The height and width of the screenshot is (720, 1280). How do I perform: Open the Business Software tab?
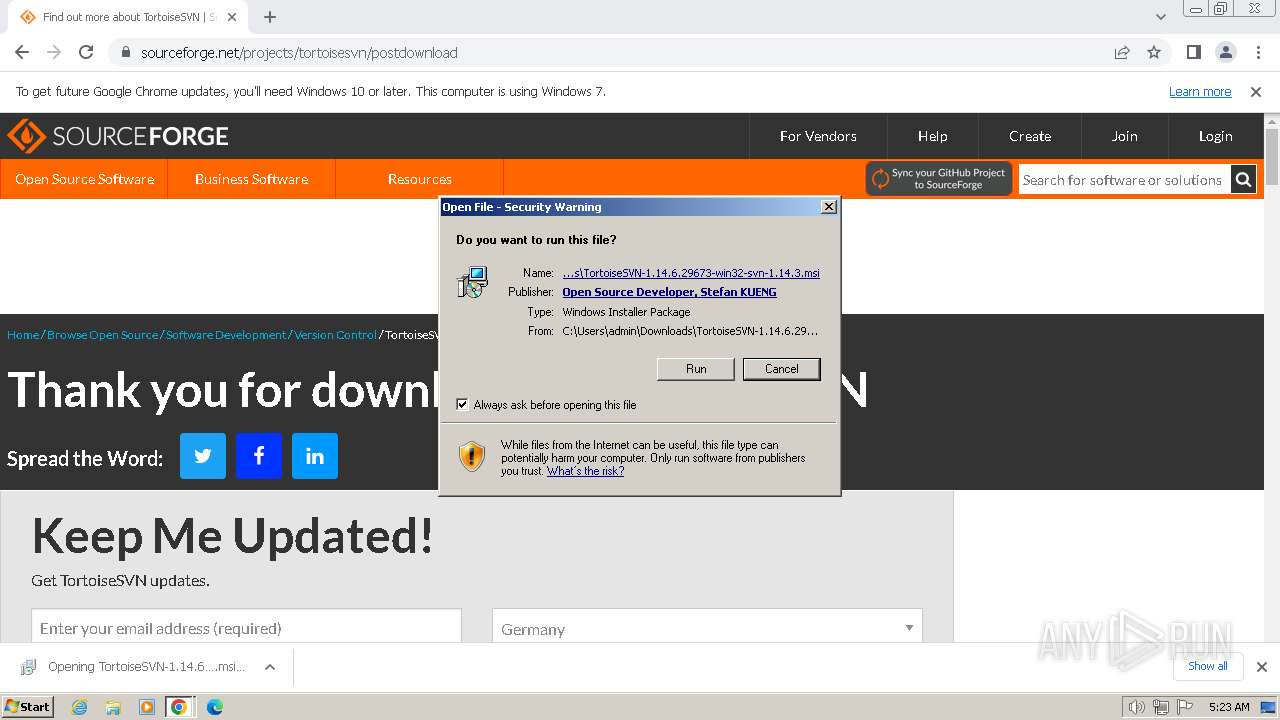(x=251, y=179)
